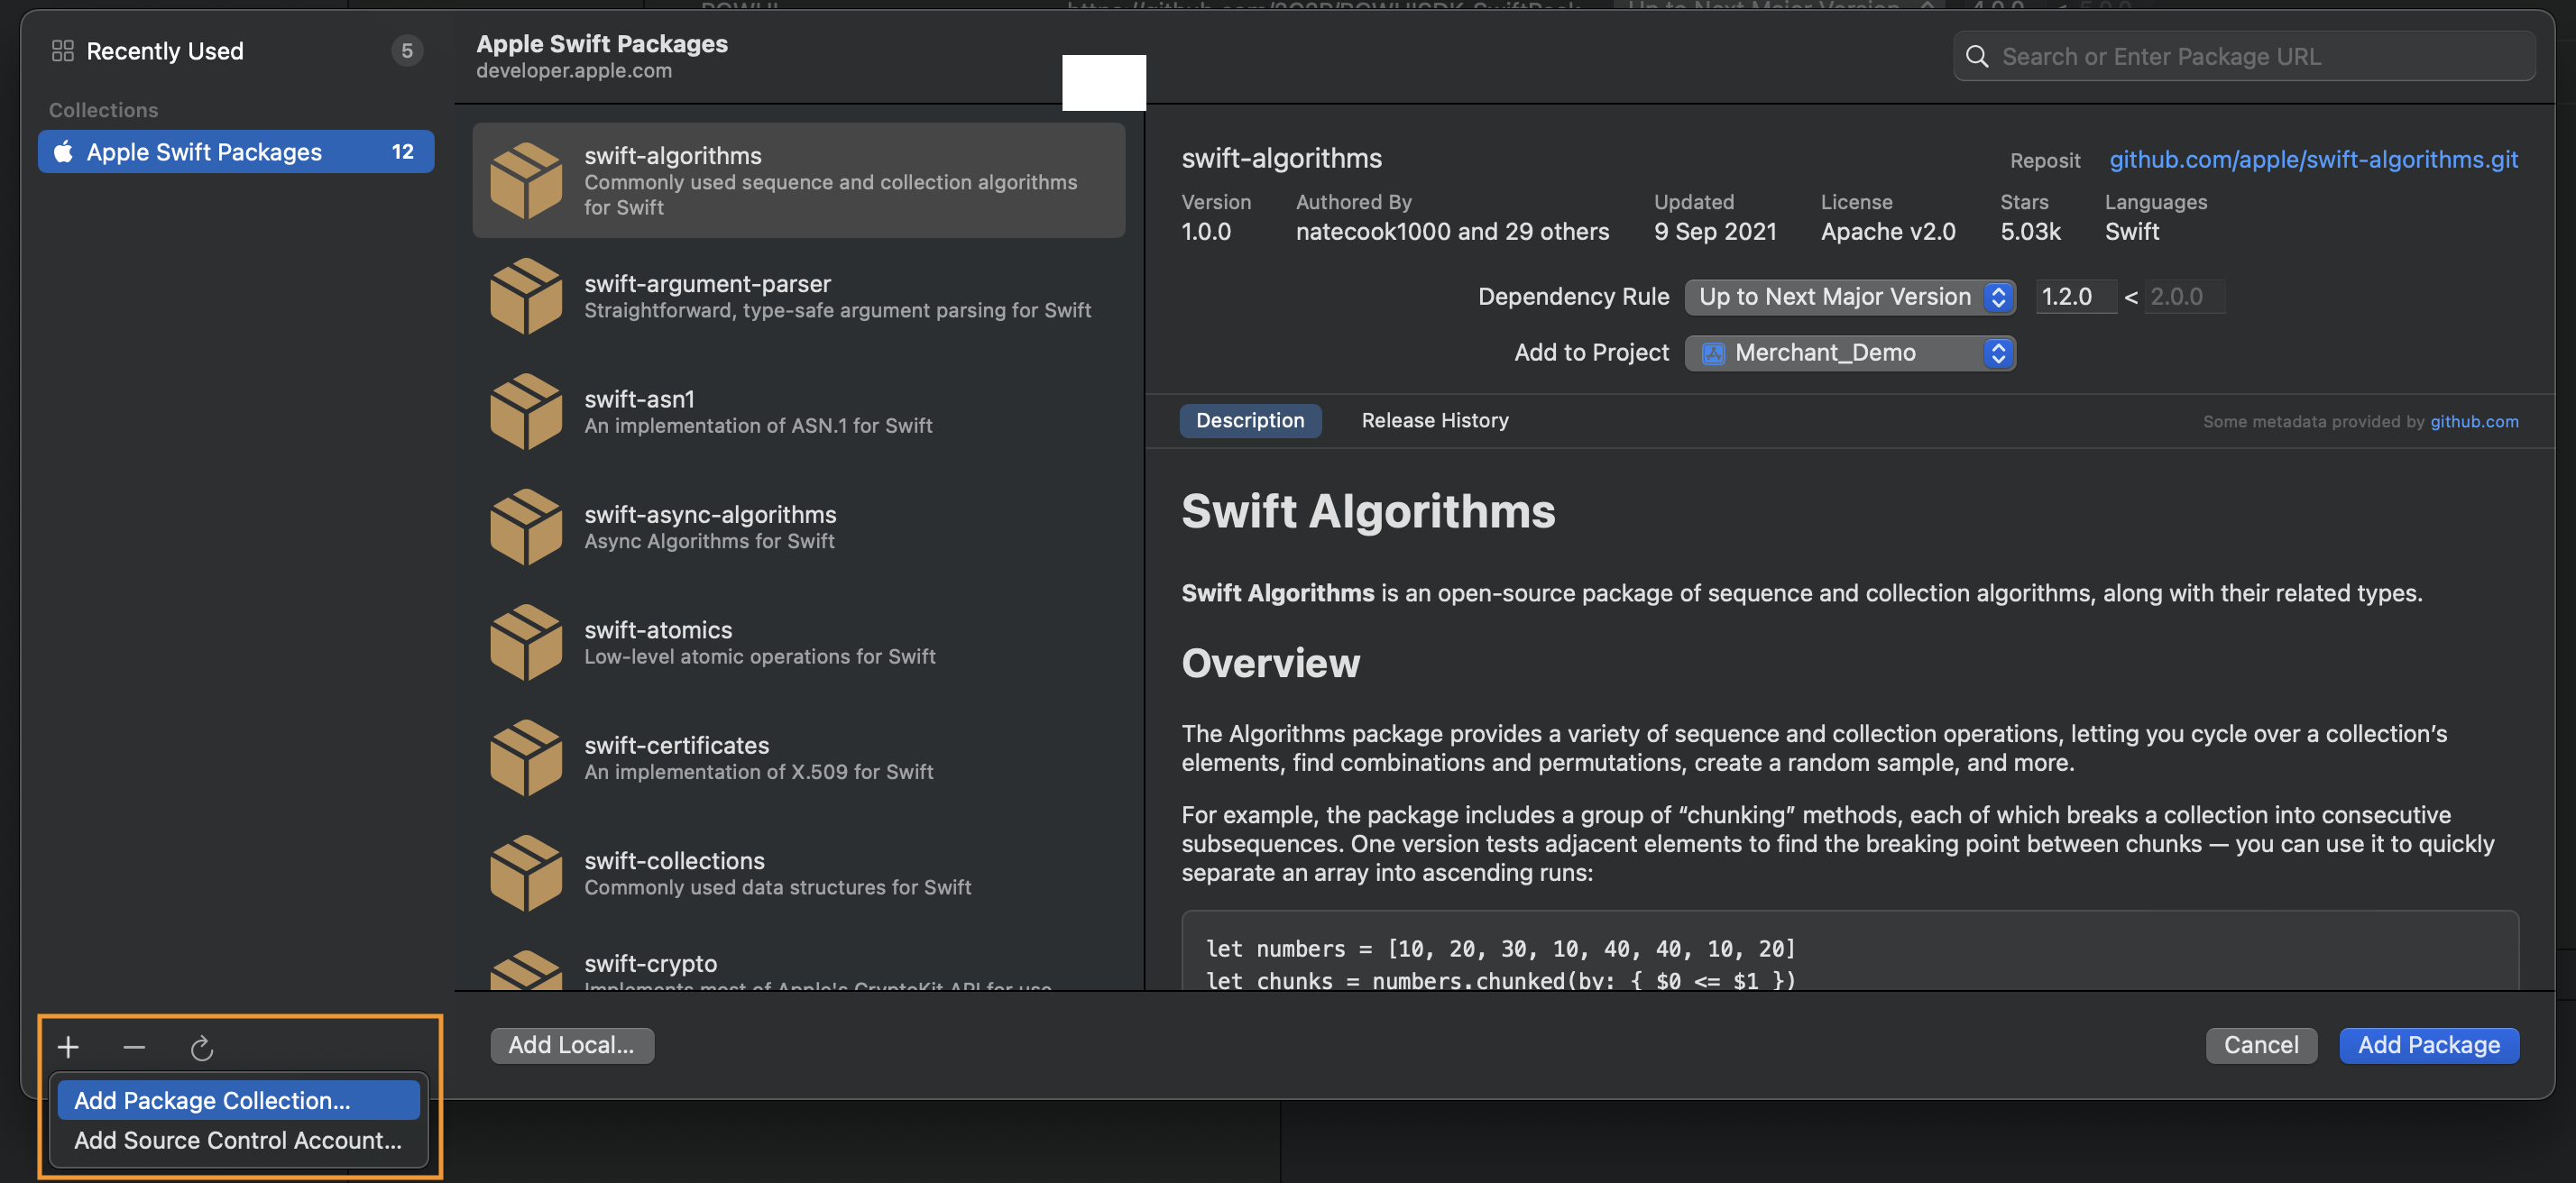Open github.com/apple/swift-algorithms.git link
This screenshot has height=1183, width=2576.
(2314, 159)
